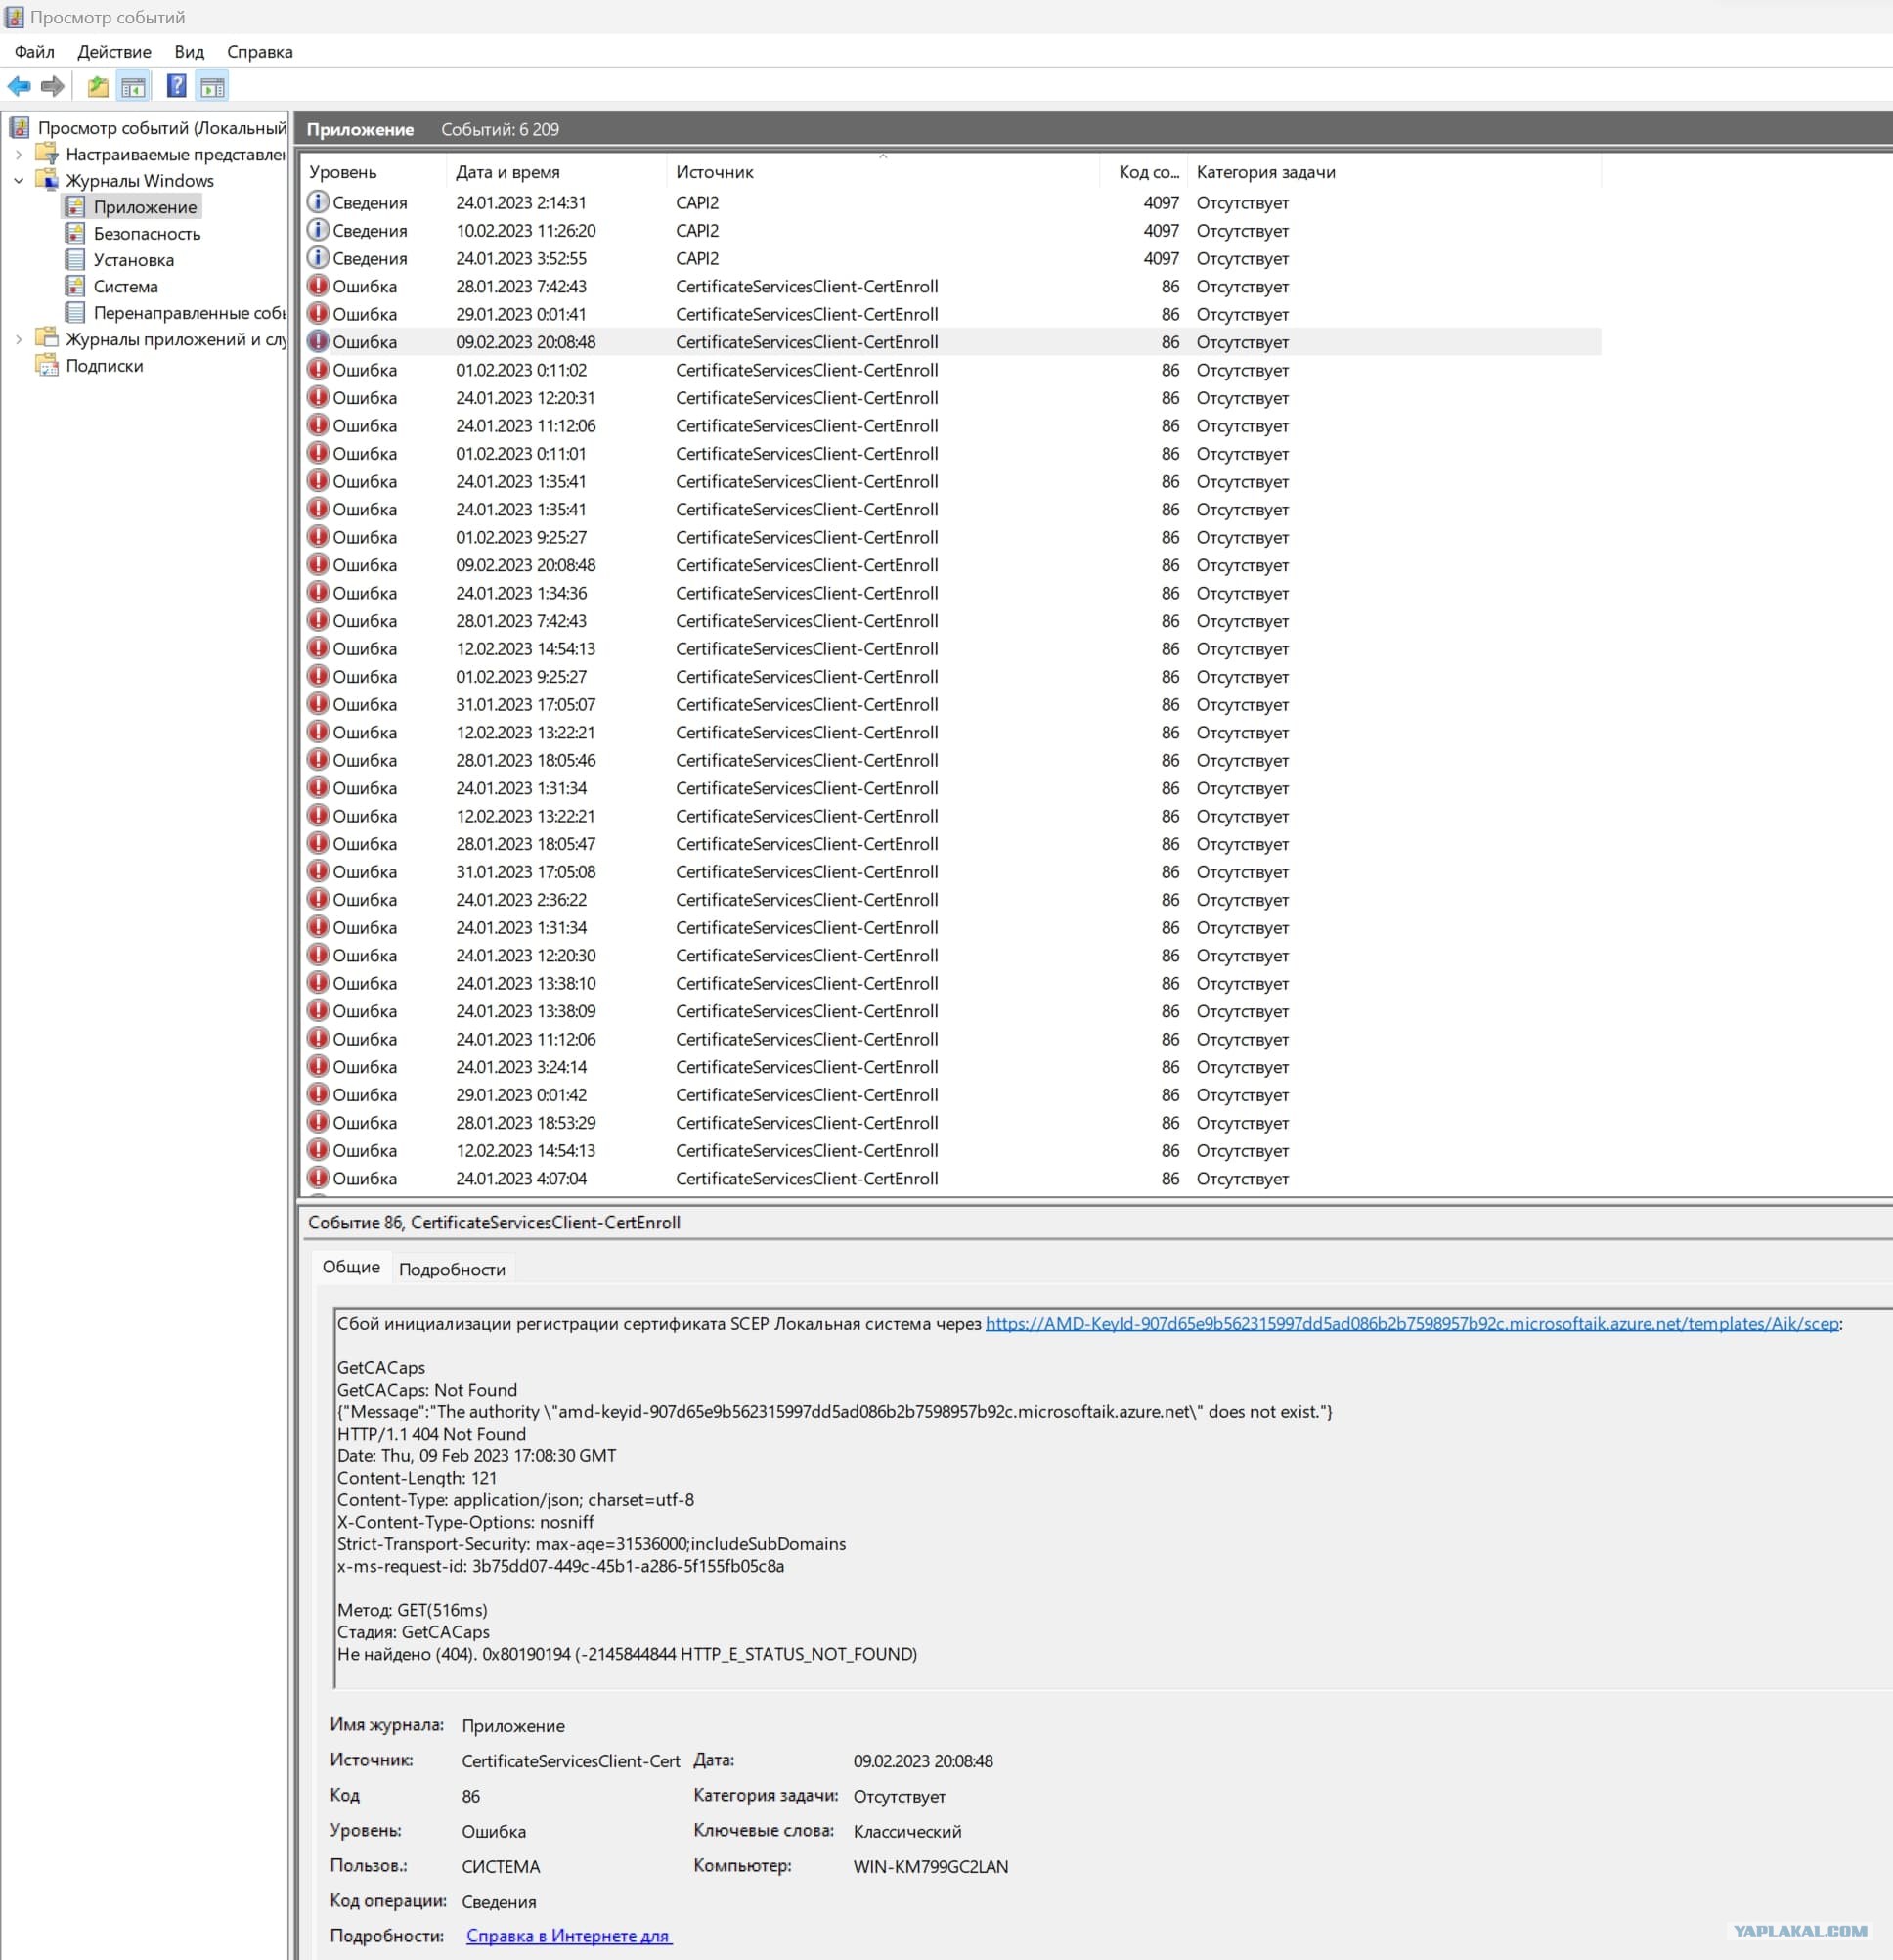Select Установка log in tree
This screenshot has width=1893, height=1960.
134,259
